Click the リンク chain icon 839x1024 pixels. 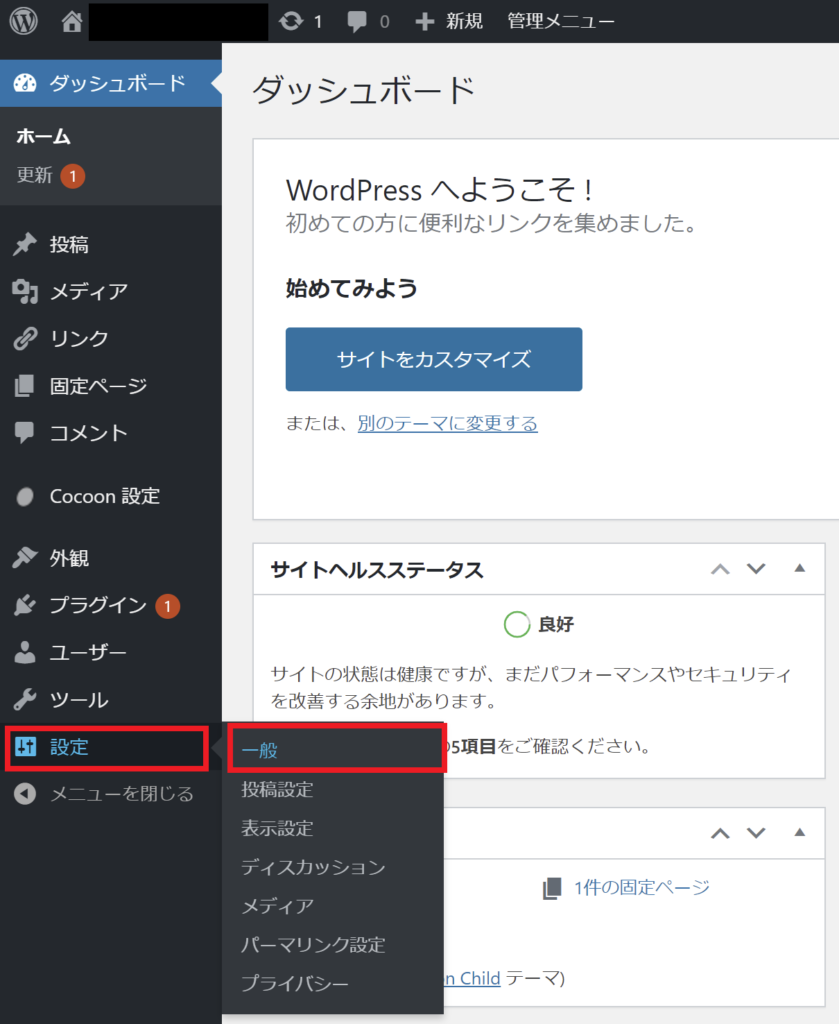click(x=25, y=338)
